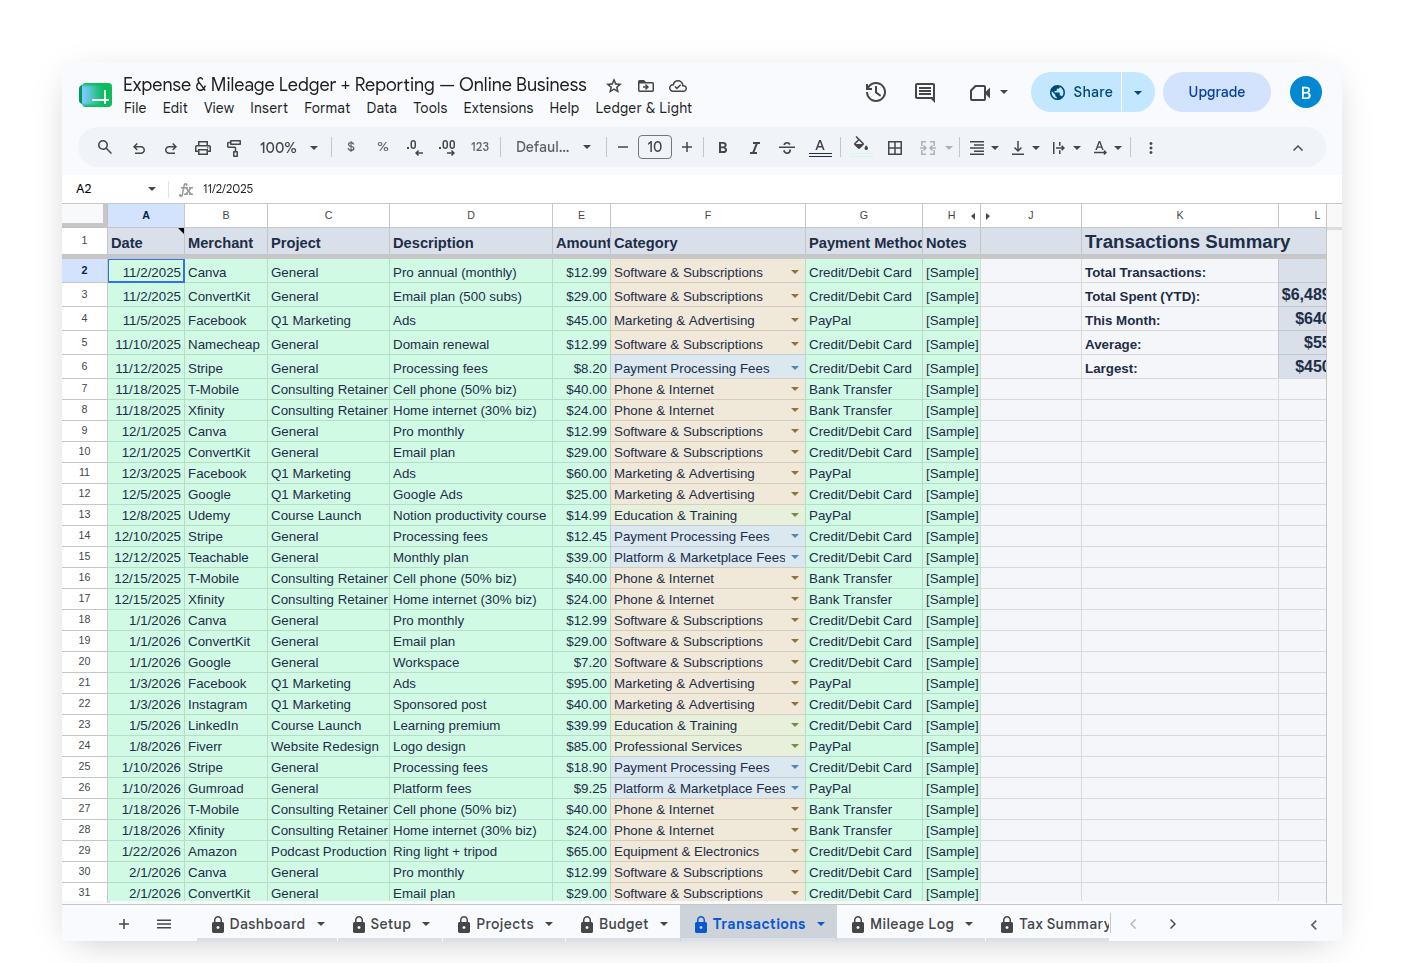Click the Google Sheets home logo

tap(96, 95)
